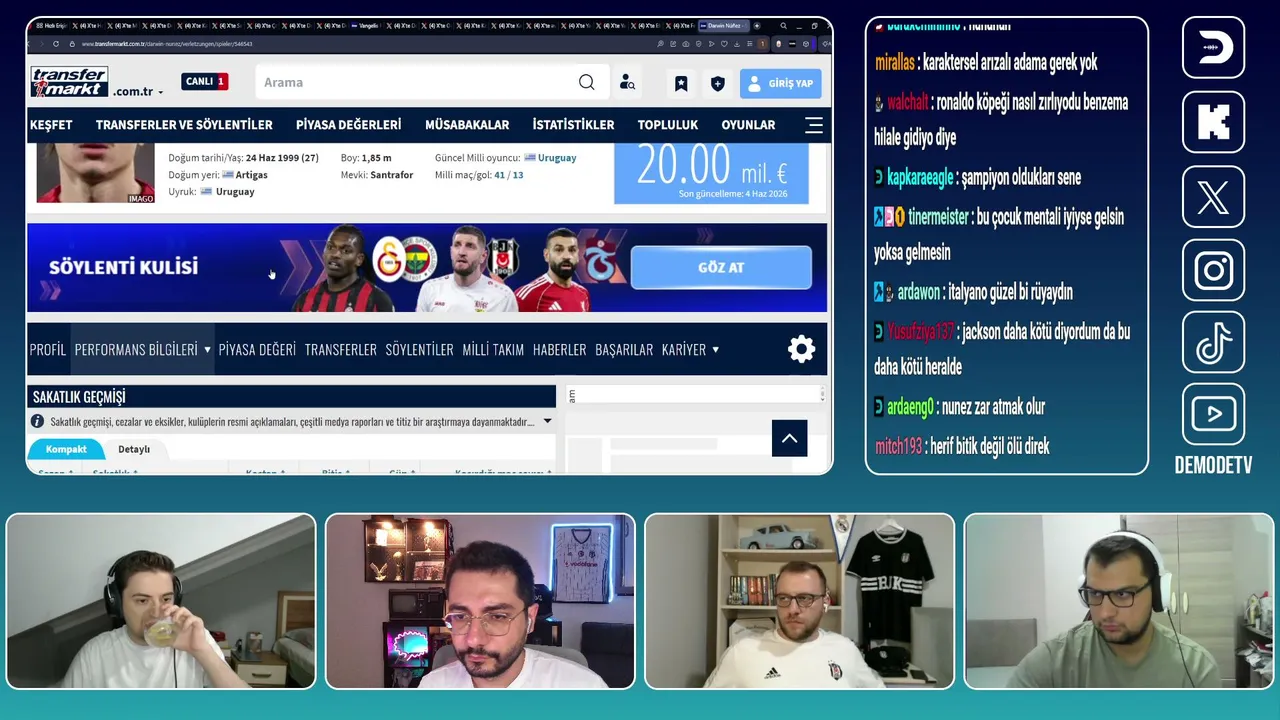Click the Söylenti Kulisi banner title
This screenshot has width=1280, height=720.
click(123, 267)
